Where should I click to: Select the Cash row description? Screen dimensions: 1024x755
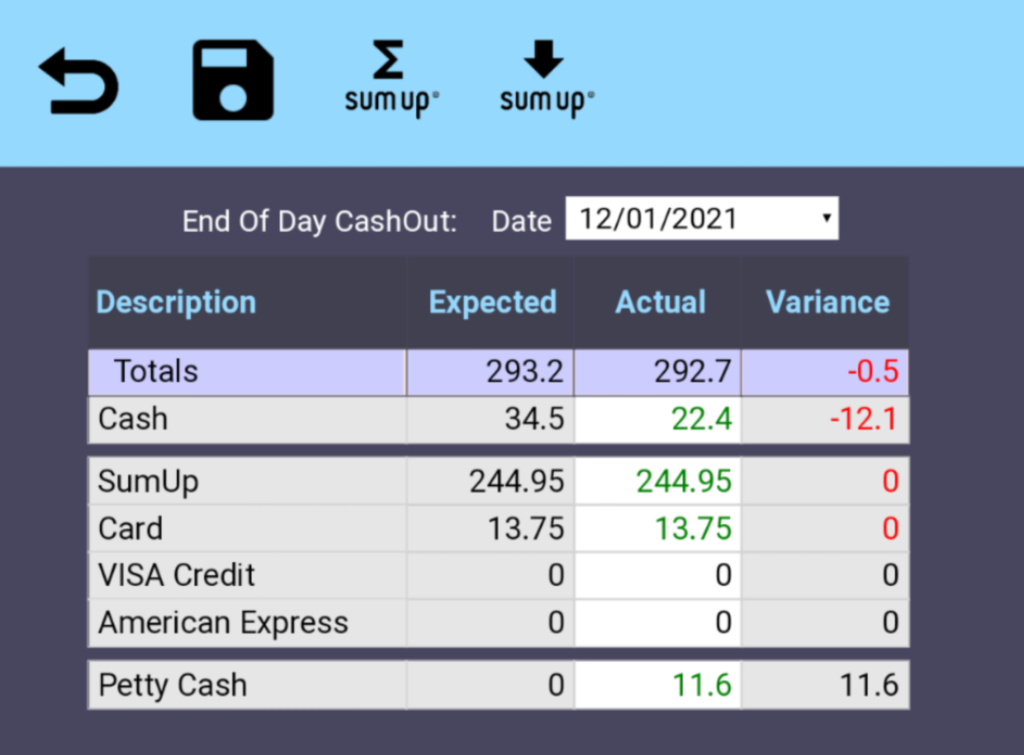point(133,420)
